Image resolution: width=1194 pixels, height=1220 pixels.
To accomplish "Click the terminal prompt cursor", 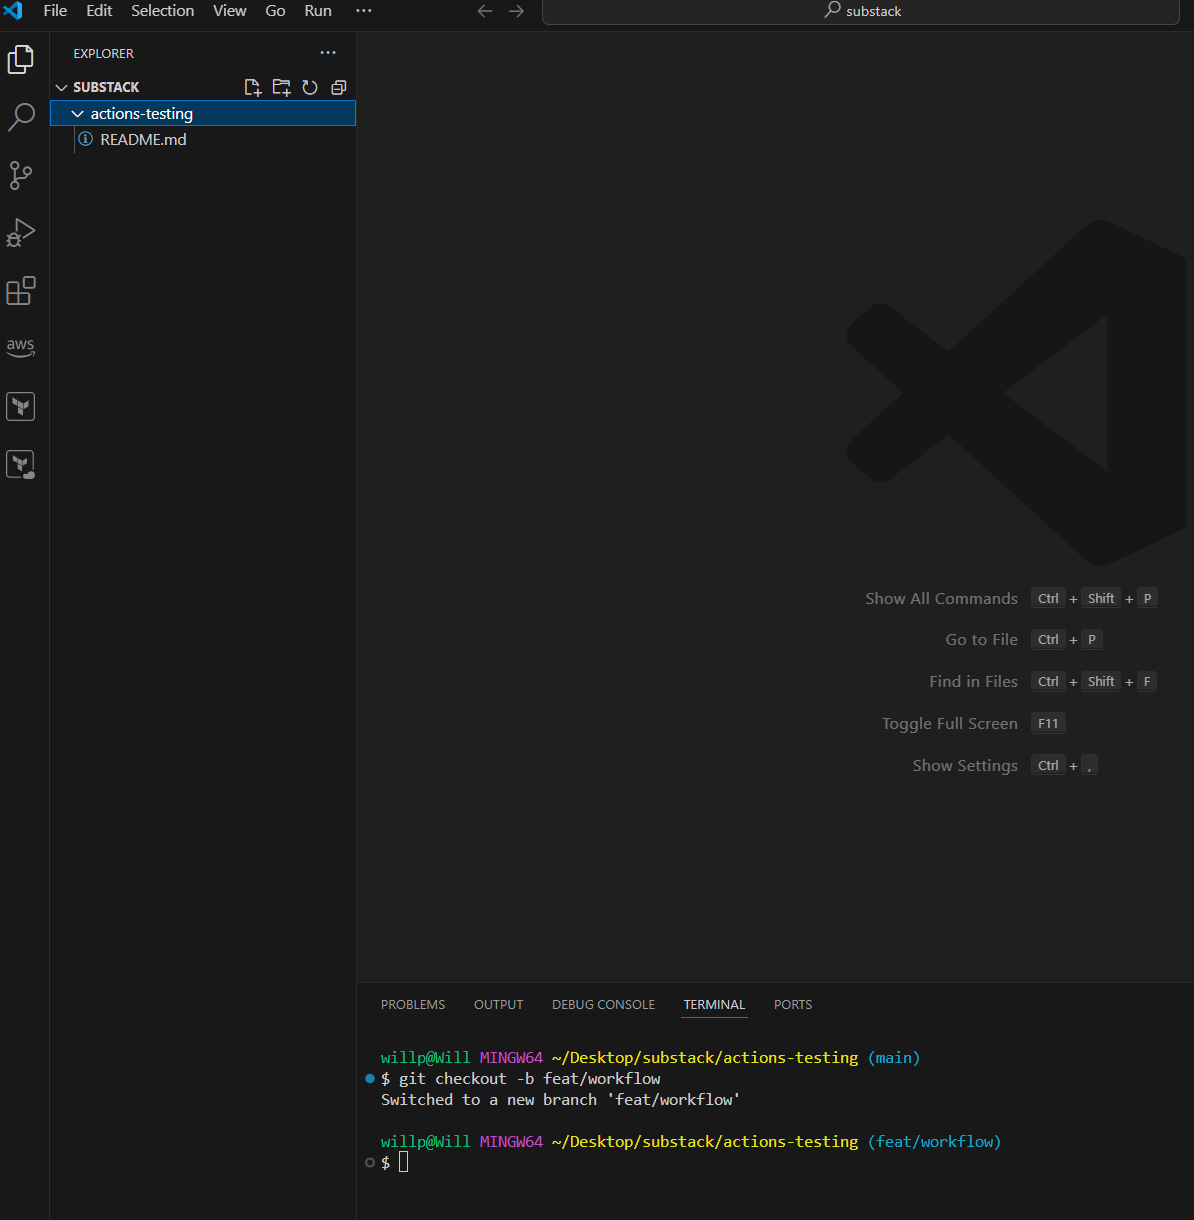I will coord(404,1162).
